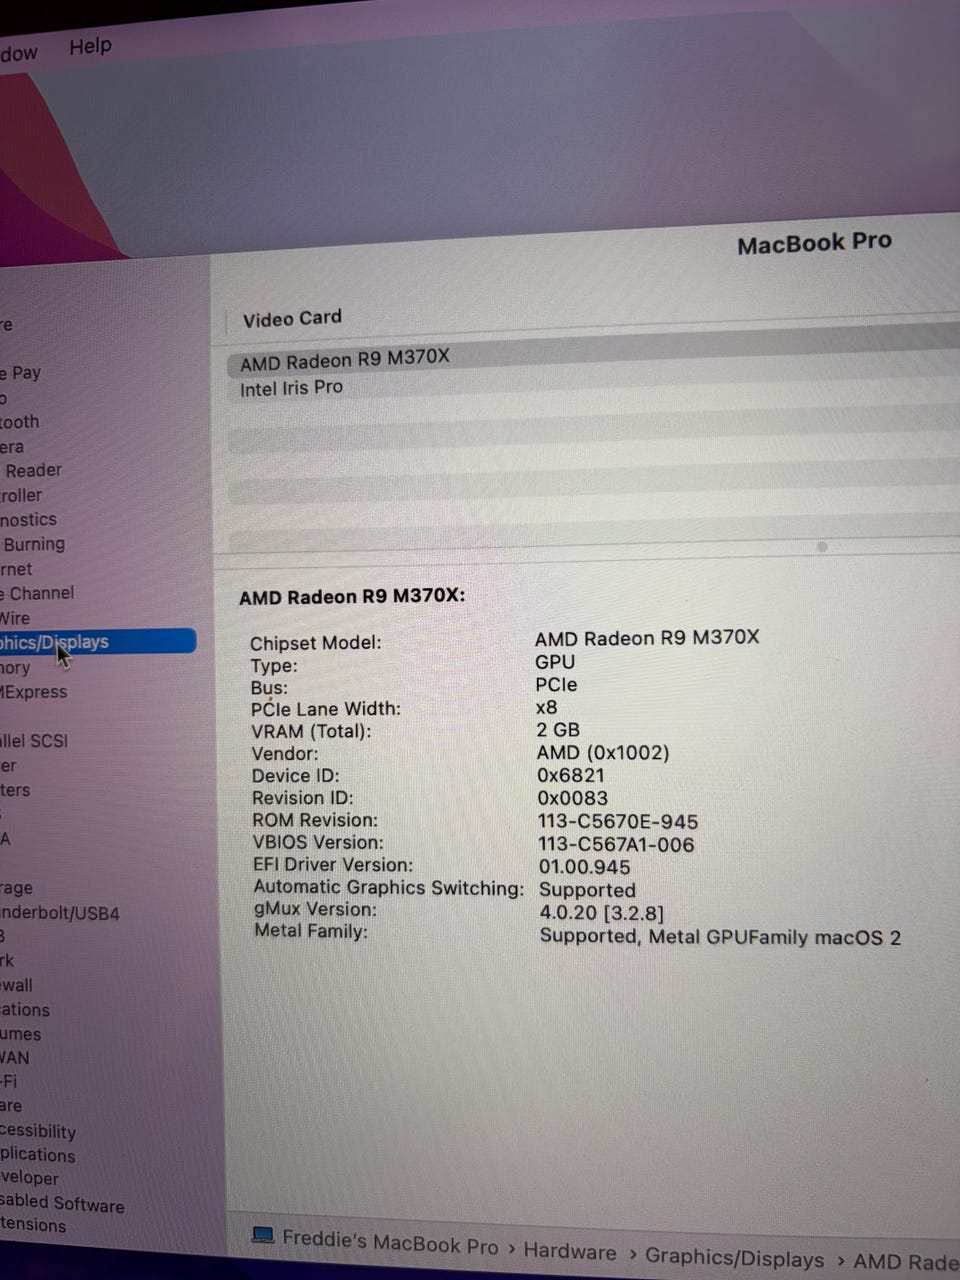Click the Type value GPU
The height and width of the screenshot is (1280, 960).
point(555,662)
